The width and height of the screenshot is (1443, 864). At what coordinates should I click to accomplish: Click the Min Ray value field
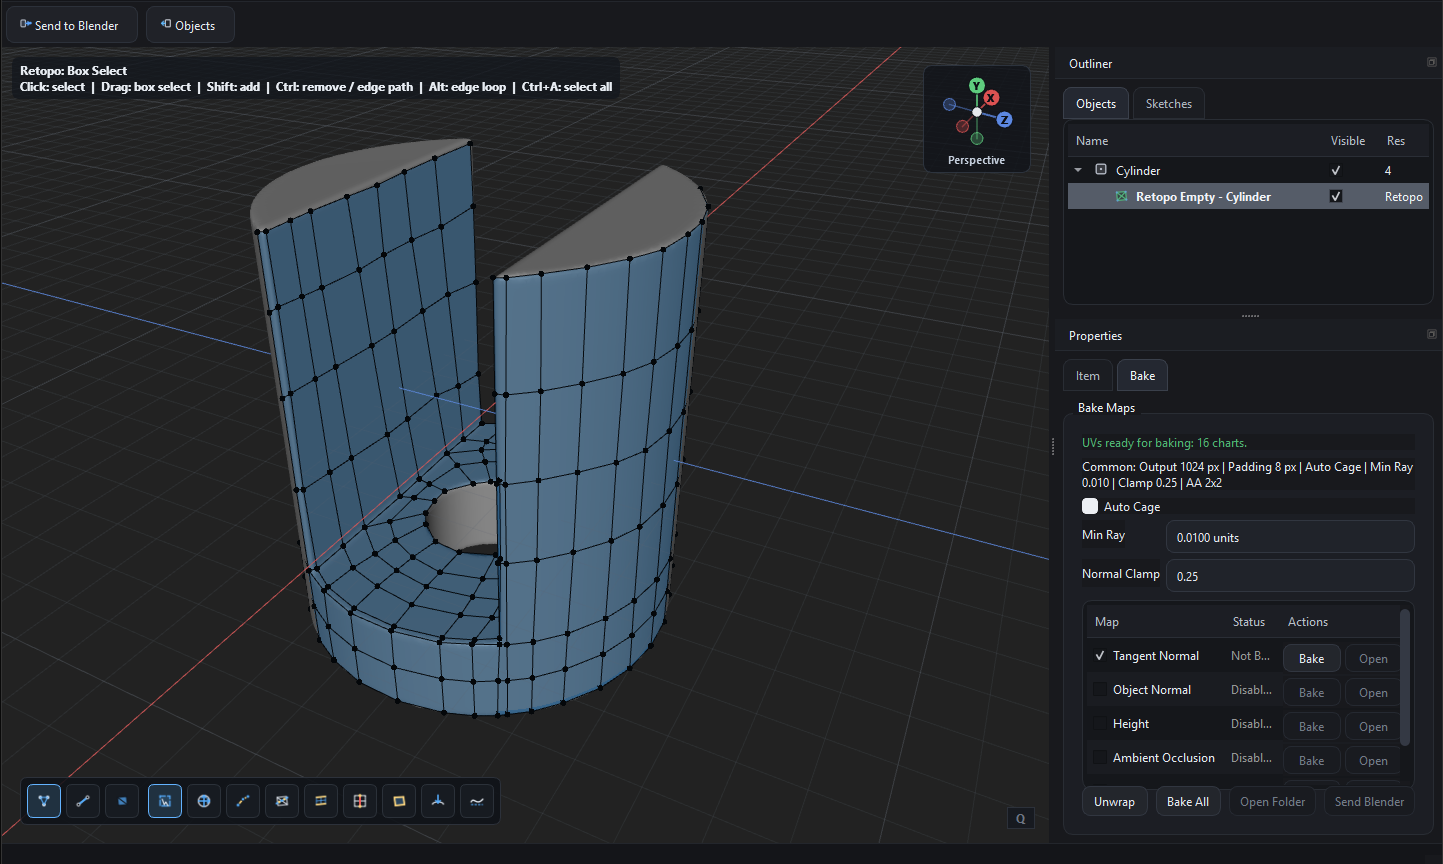coord(1290,537)
